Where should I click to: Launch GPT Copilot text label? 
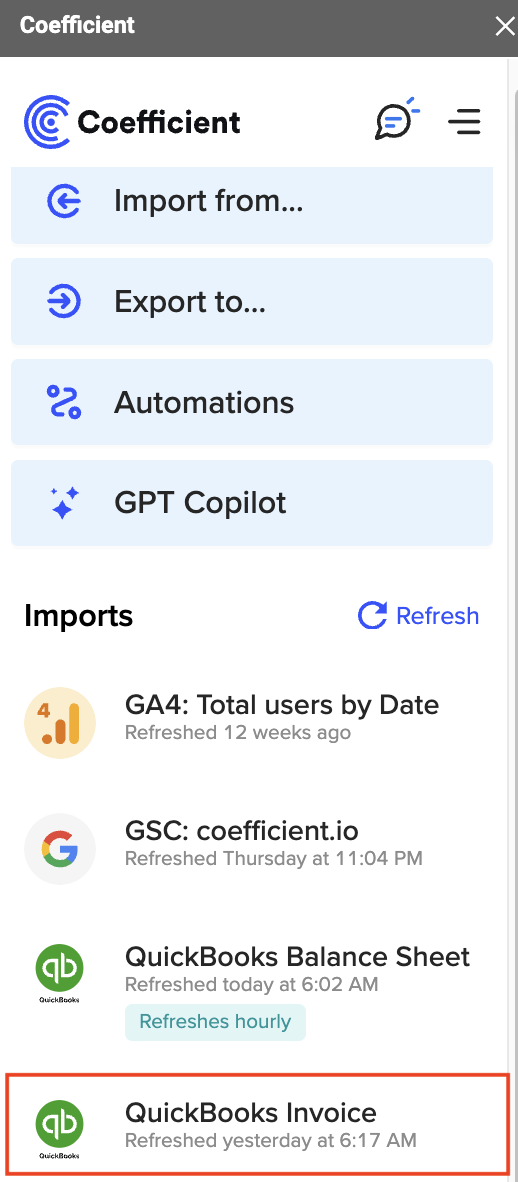click(200, 503)
